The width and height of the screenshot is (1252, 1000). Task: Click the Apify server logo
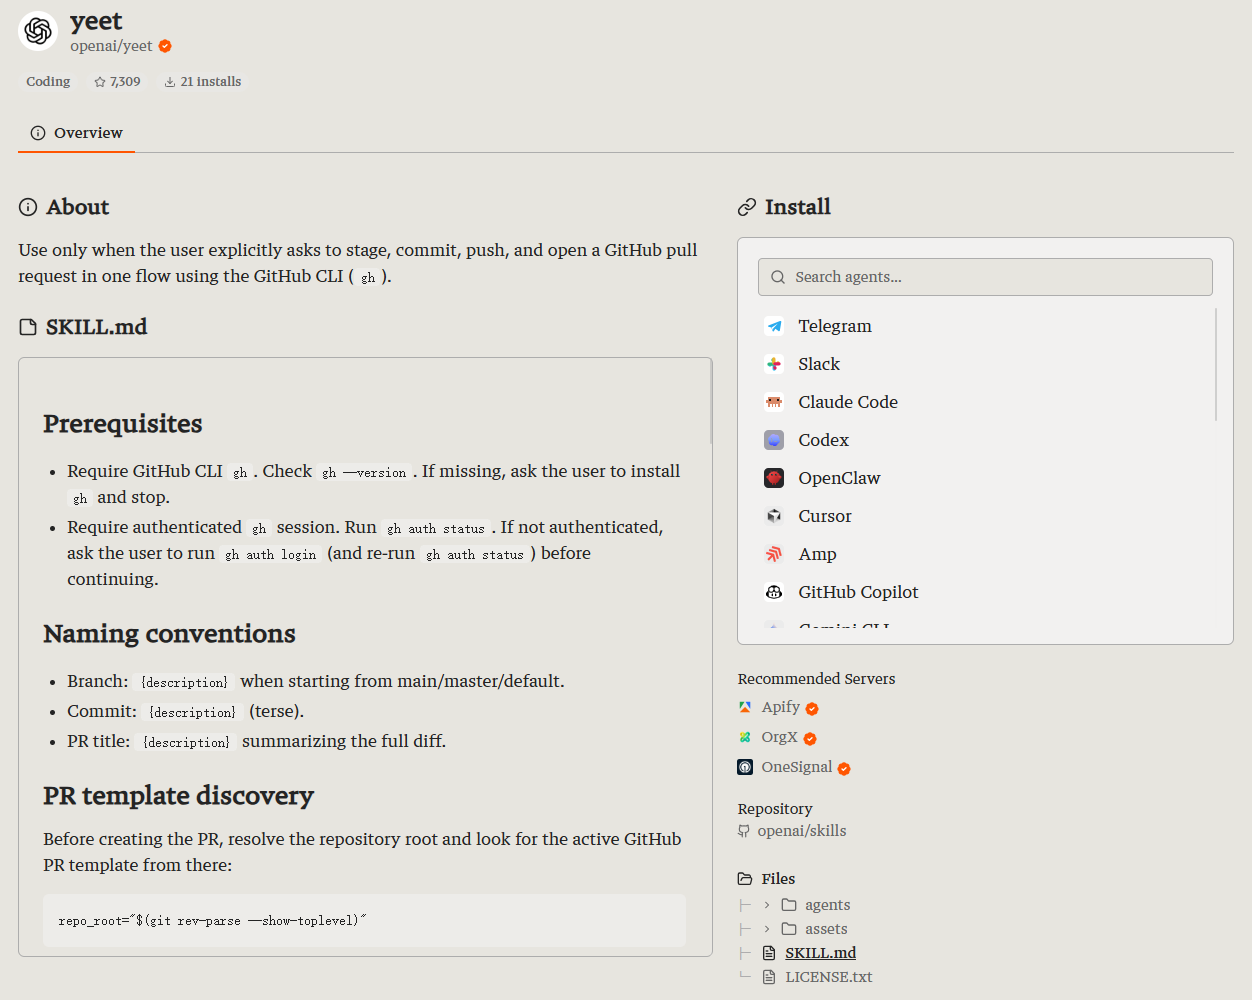pyautogui.click(x=745, y=707)
